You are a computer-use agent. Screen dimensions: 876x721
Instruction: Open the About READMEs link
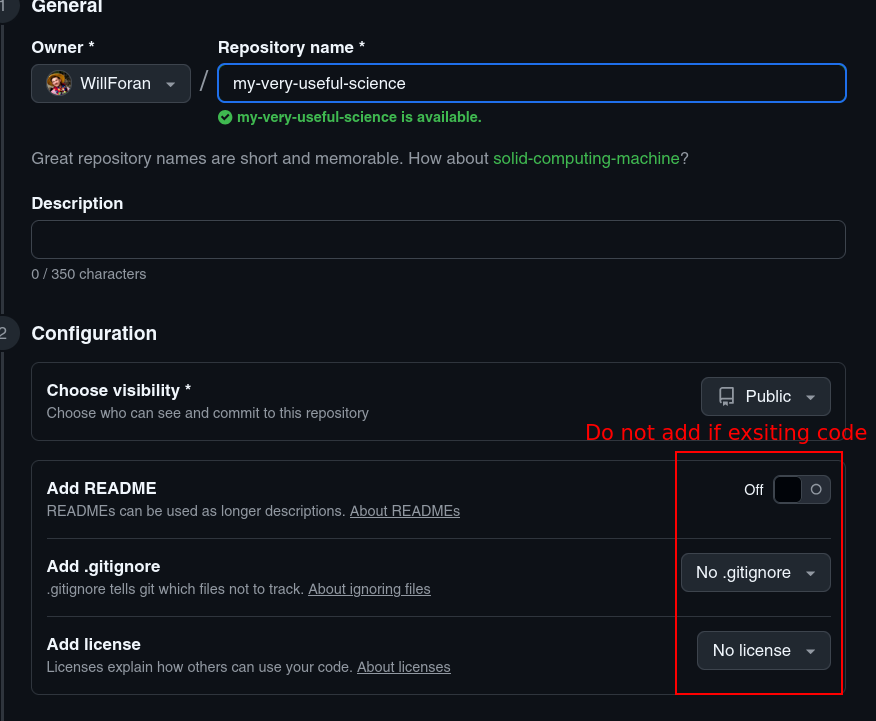(404, 511)
